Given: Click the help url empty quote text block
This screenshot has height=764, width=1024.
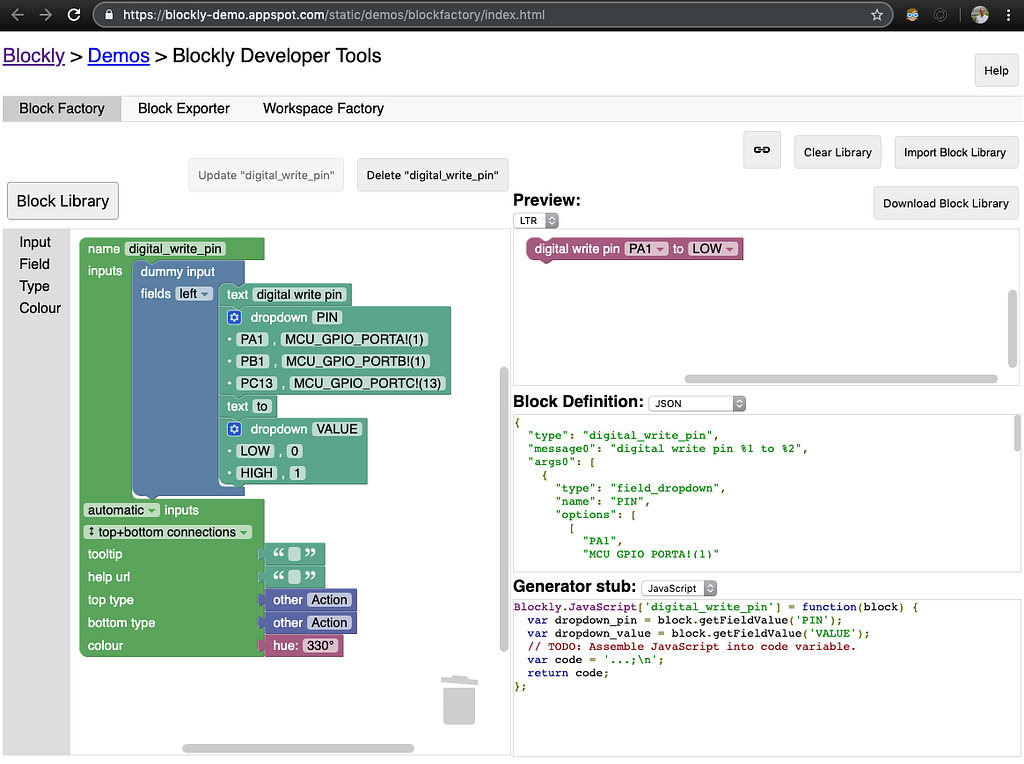Looking at the screenshot, I should coord(295,577).
